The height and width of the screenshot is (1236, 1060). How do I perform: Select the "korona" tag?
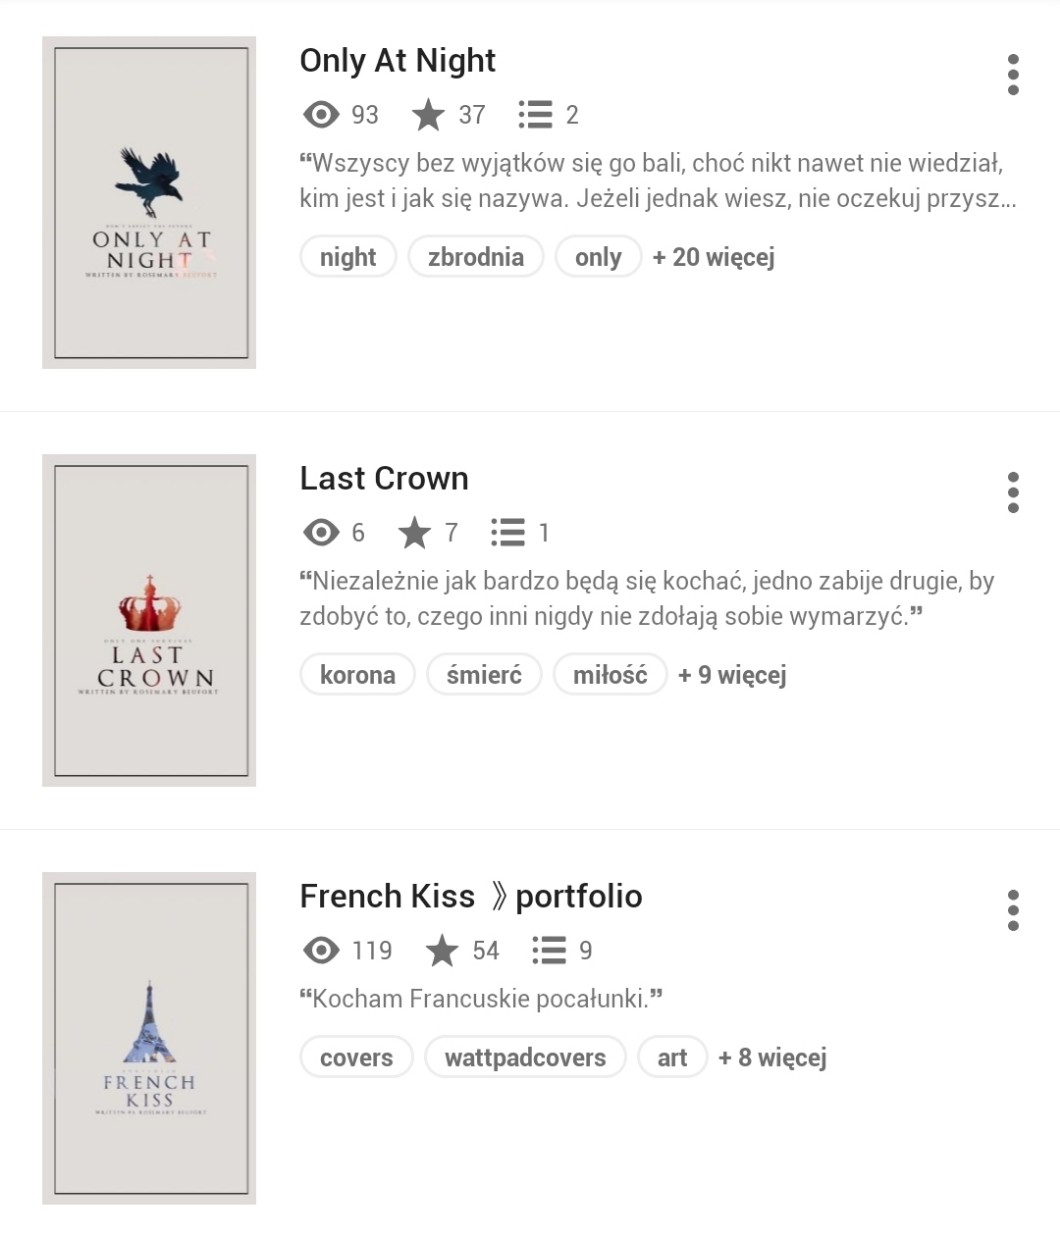357,675
